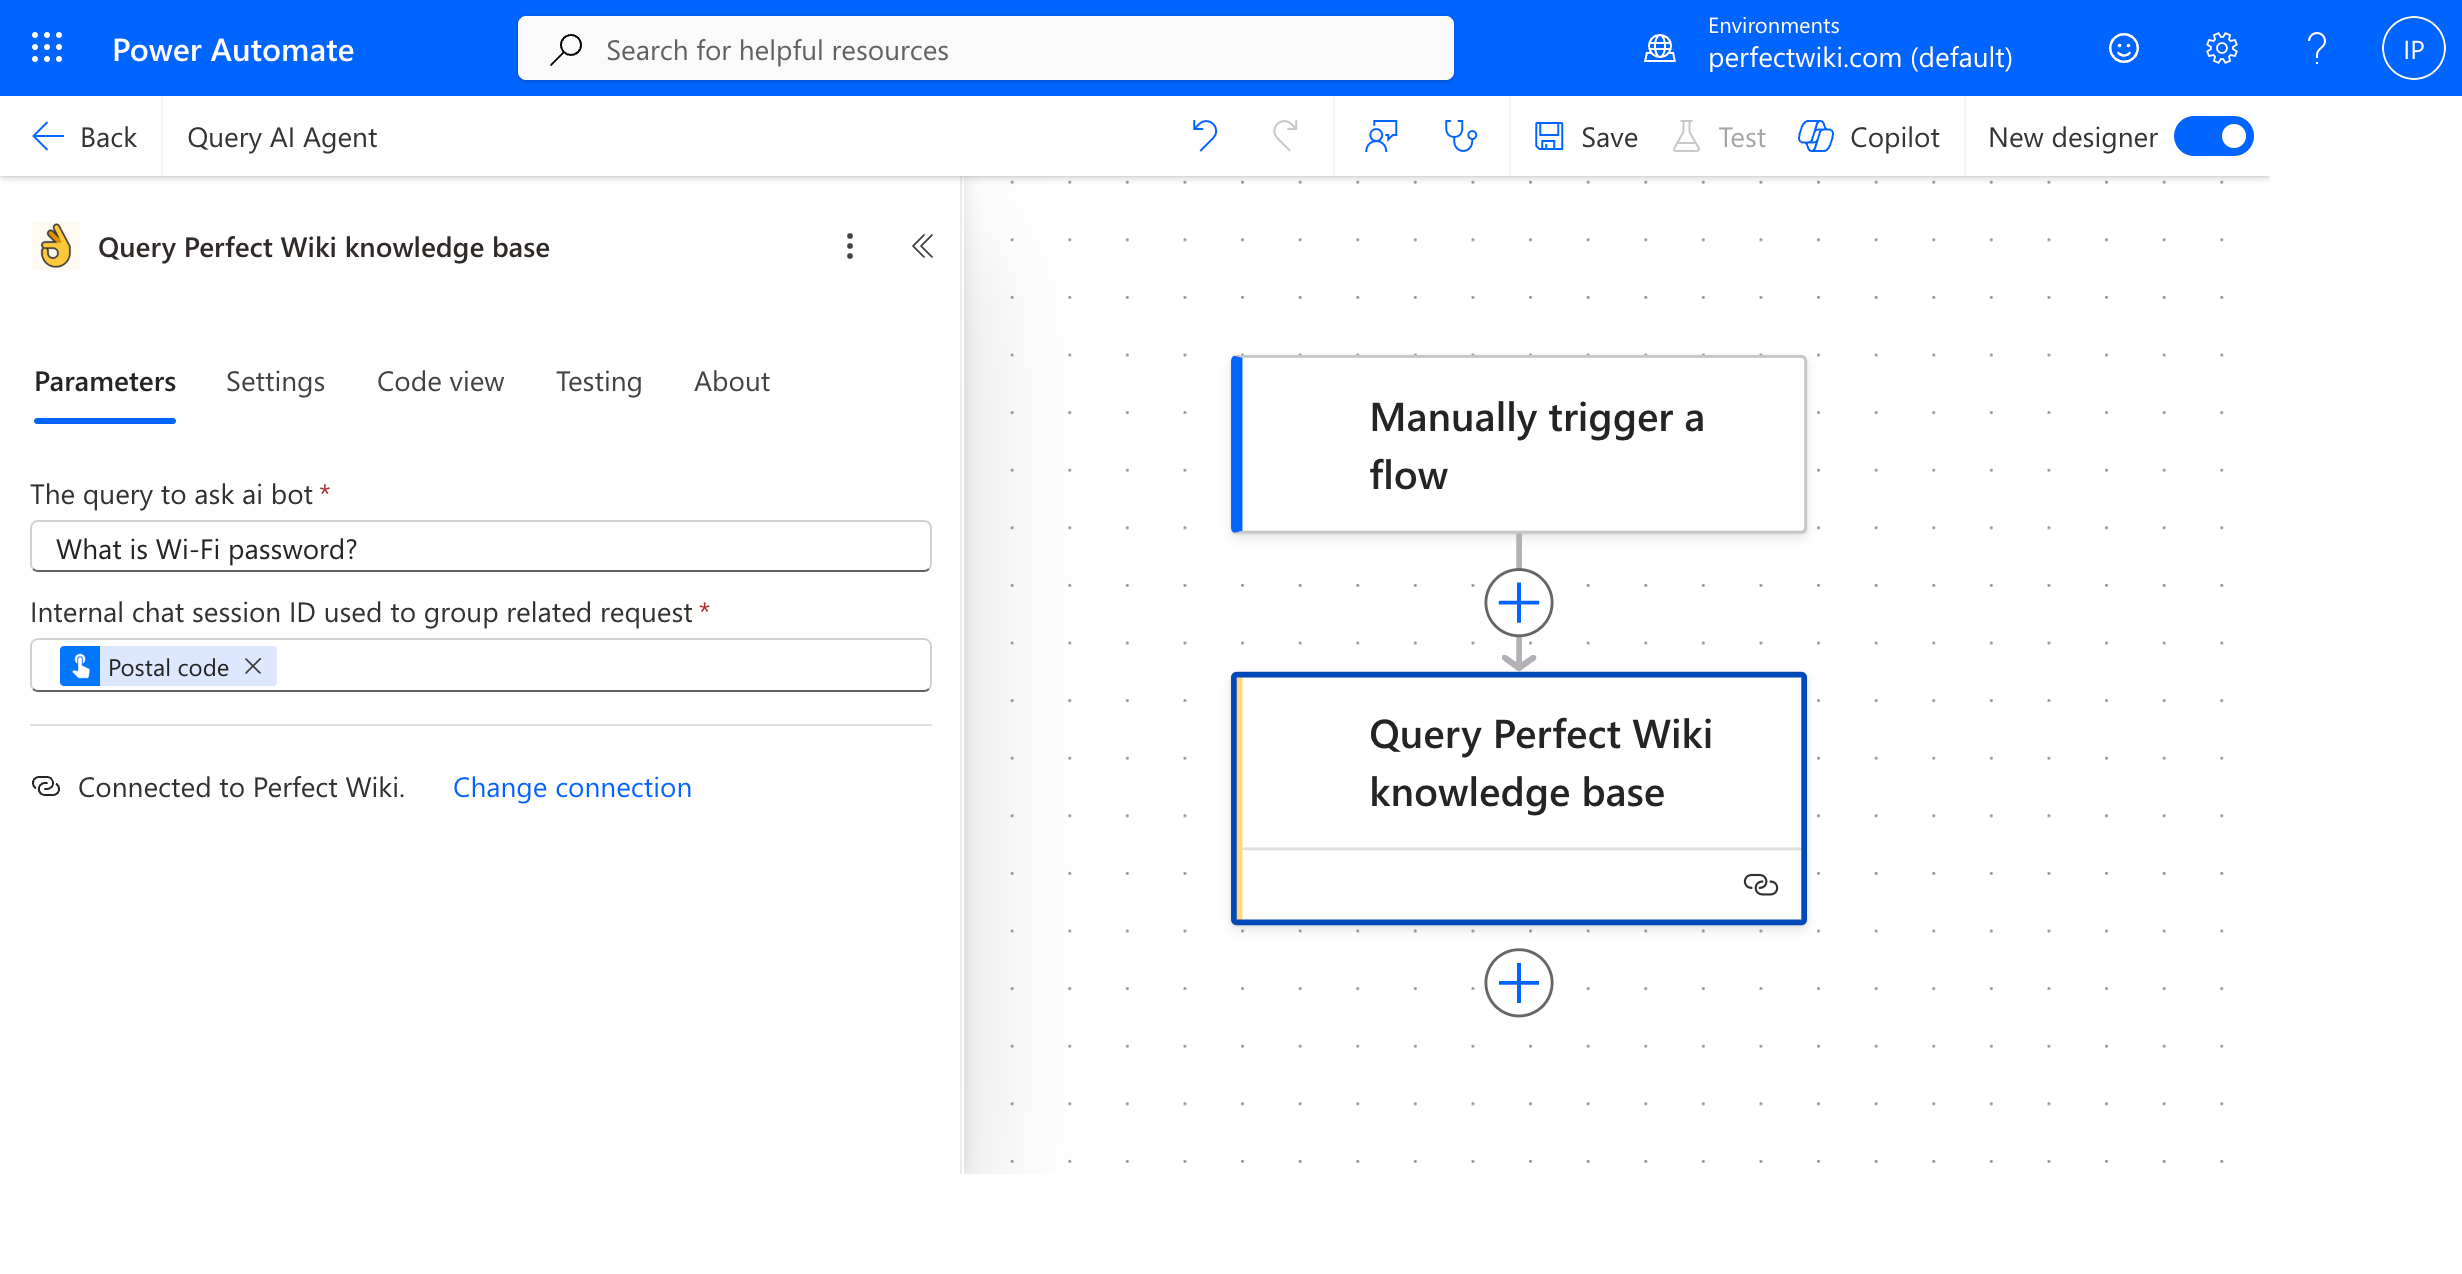2462x1274 pixels.
Task: Open the Environments selector showing perfectwiki.com
Action: pyautogui.click(x=1860, y=47)
